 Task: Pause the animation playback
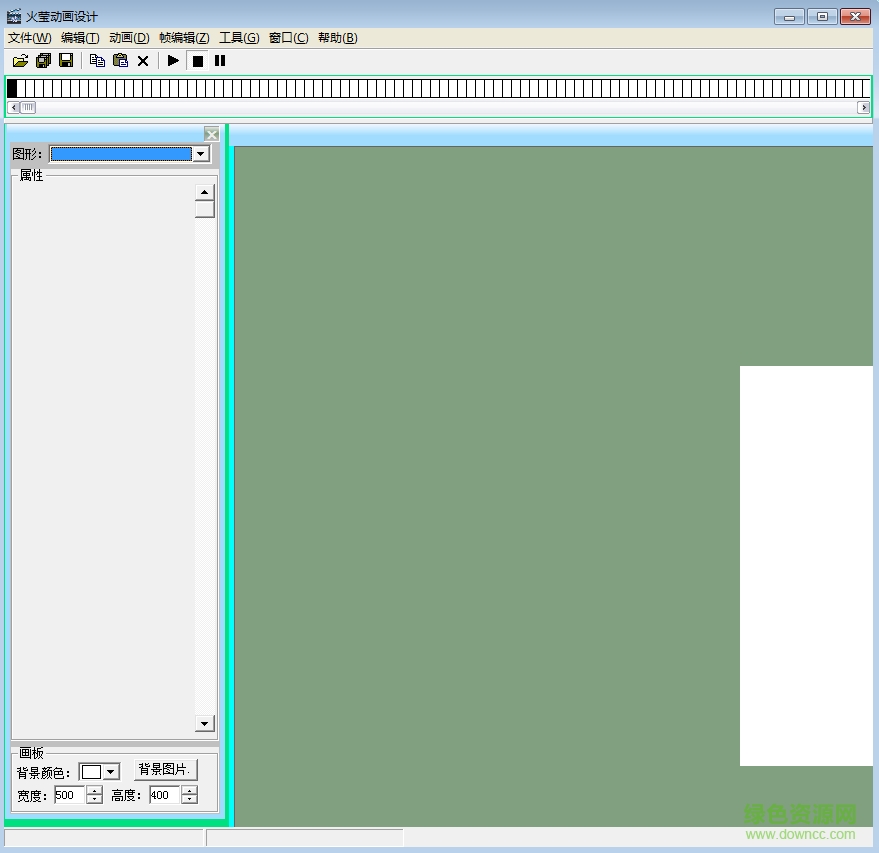pos(220,61)
